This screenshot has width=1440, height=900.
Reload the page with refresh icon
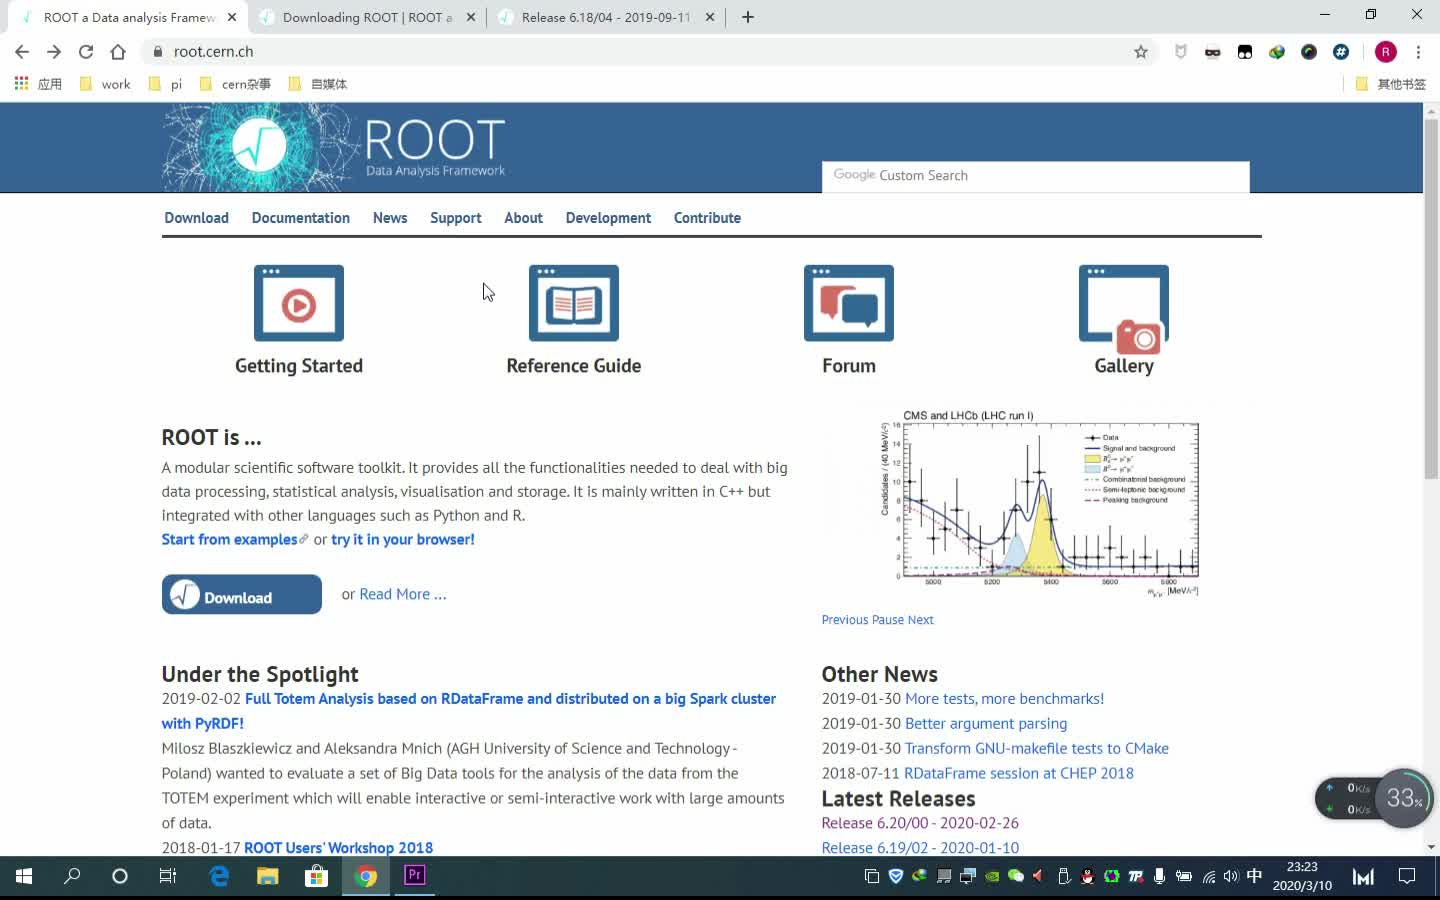click(86, 52)
